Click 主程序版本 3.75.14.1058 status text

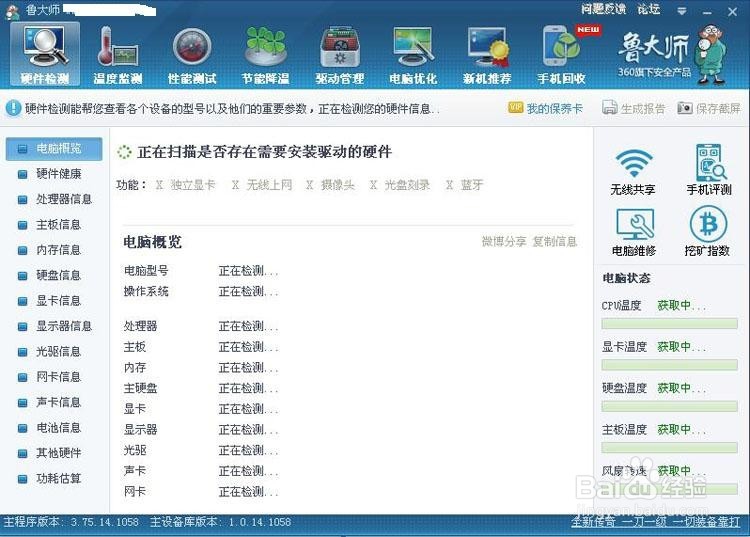click(71, 522)
